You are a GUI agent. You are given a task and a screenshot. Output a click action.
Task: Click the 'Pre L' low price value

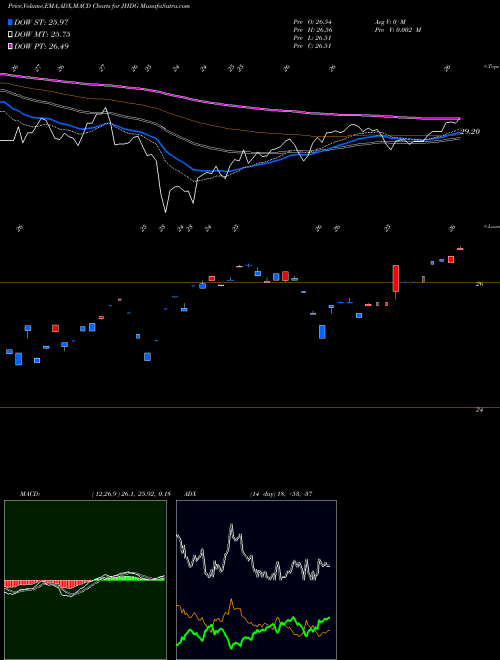coord(313,38)
